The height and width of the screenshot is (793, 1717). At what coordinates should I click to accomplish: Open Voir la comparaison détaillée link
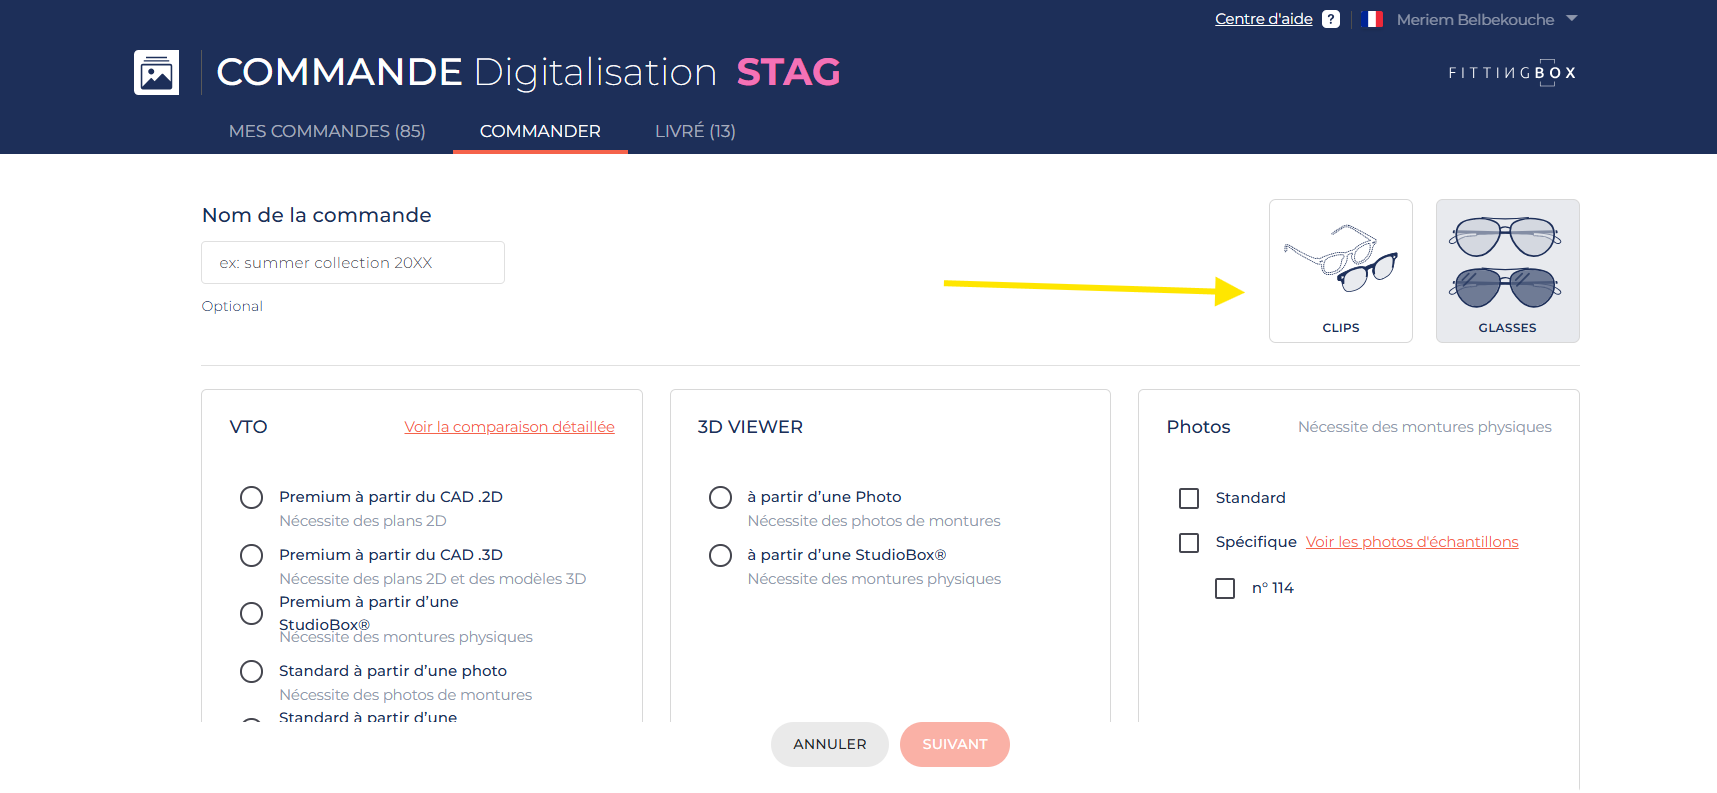click(x=509, y=427)
